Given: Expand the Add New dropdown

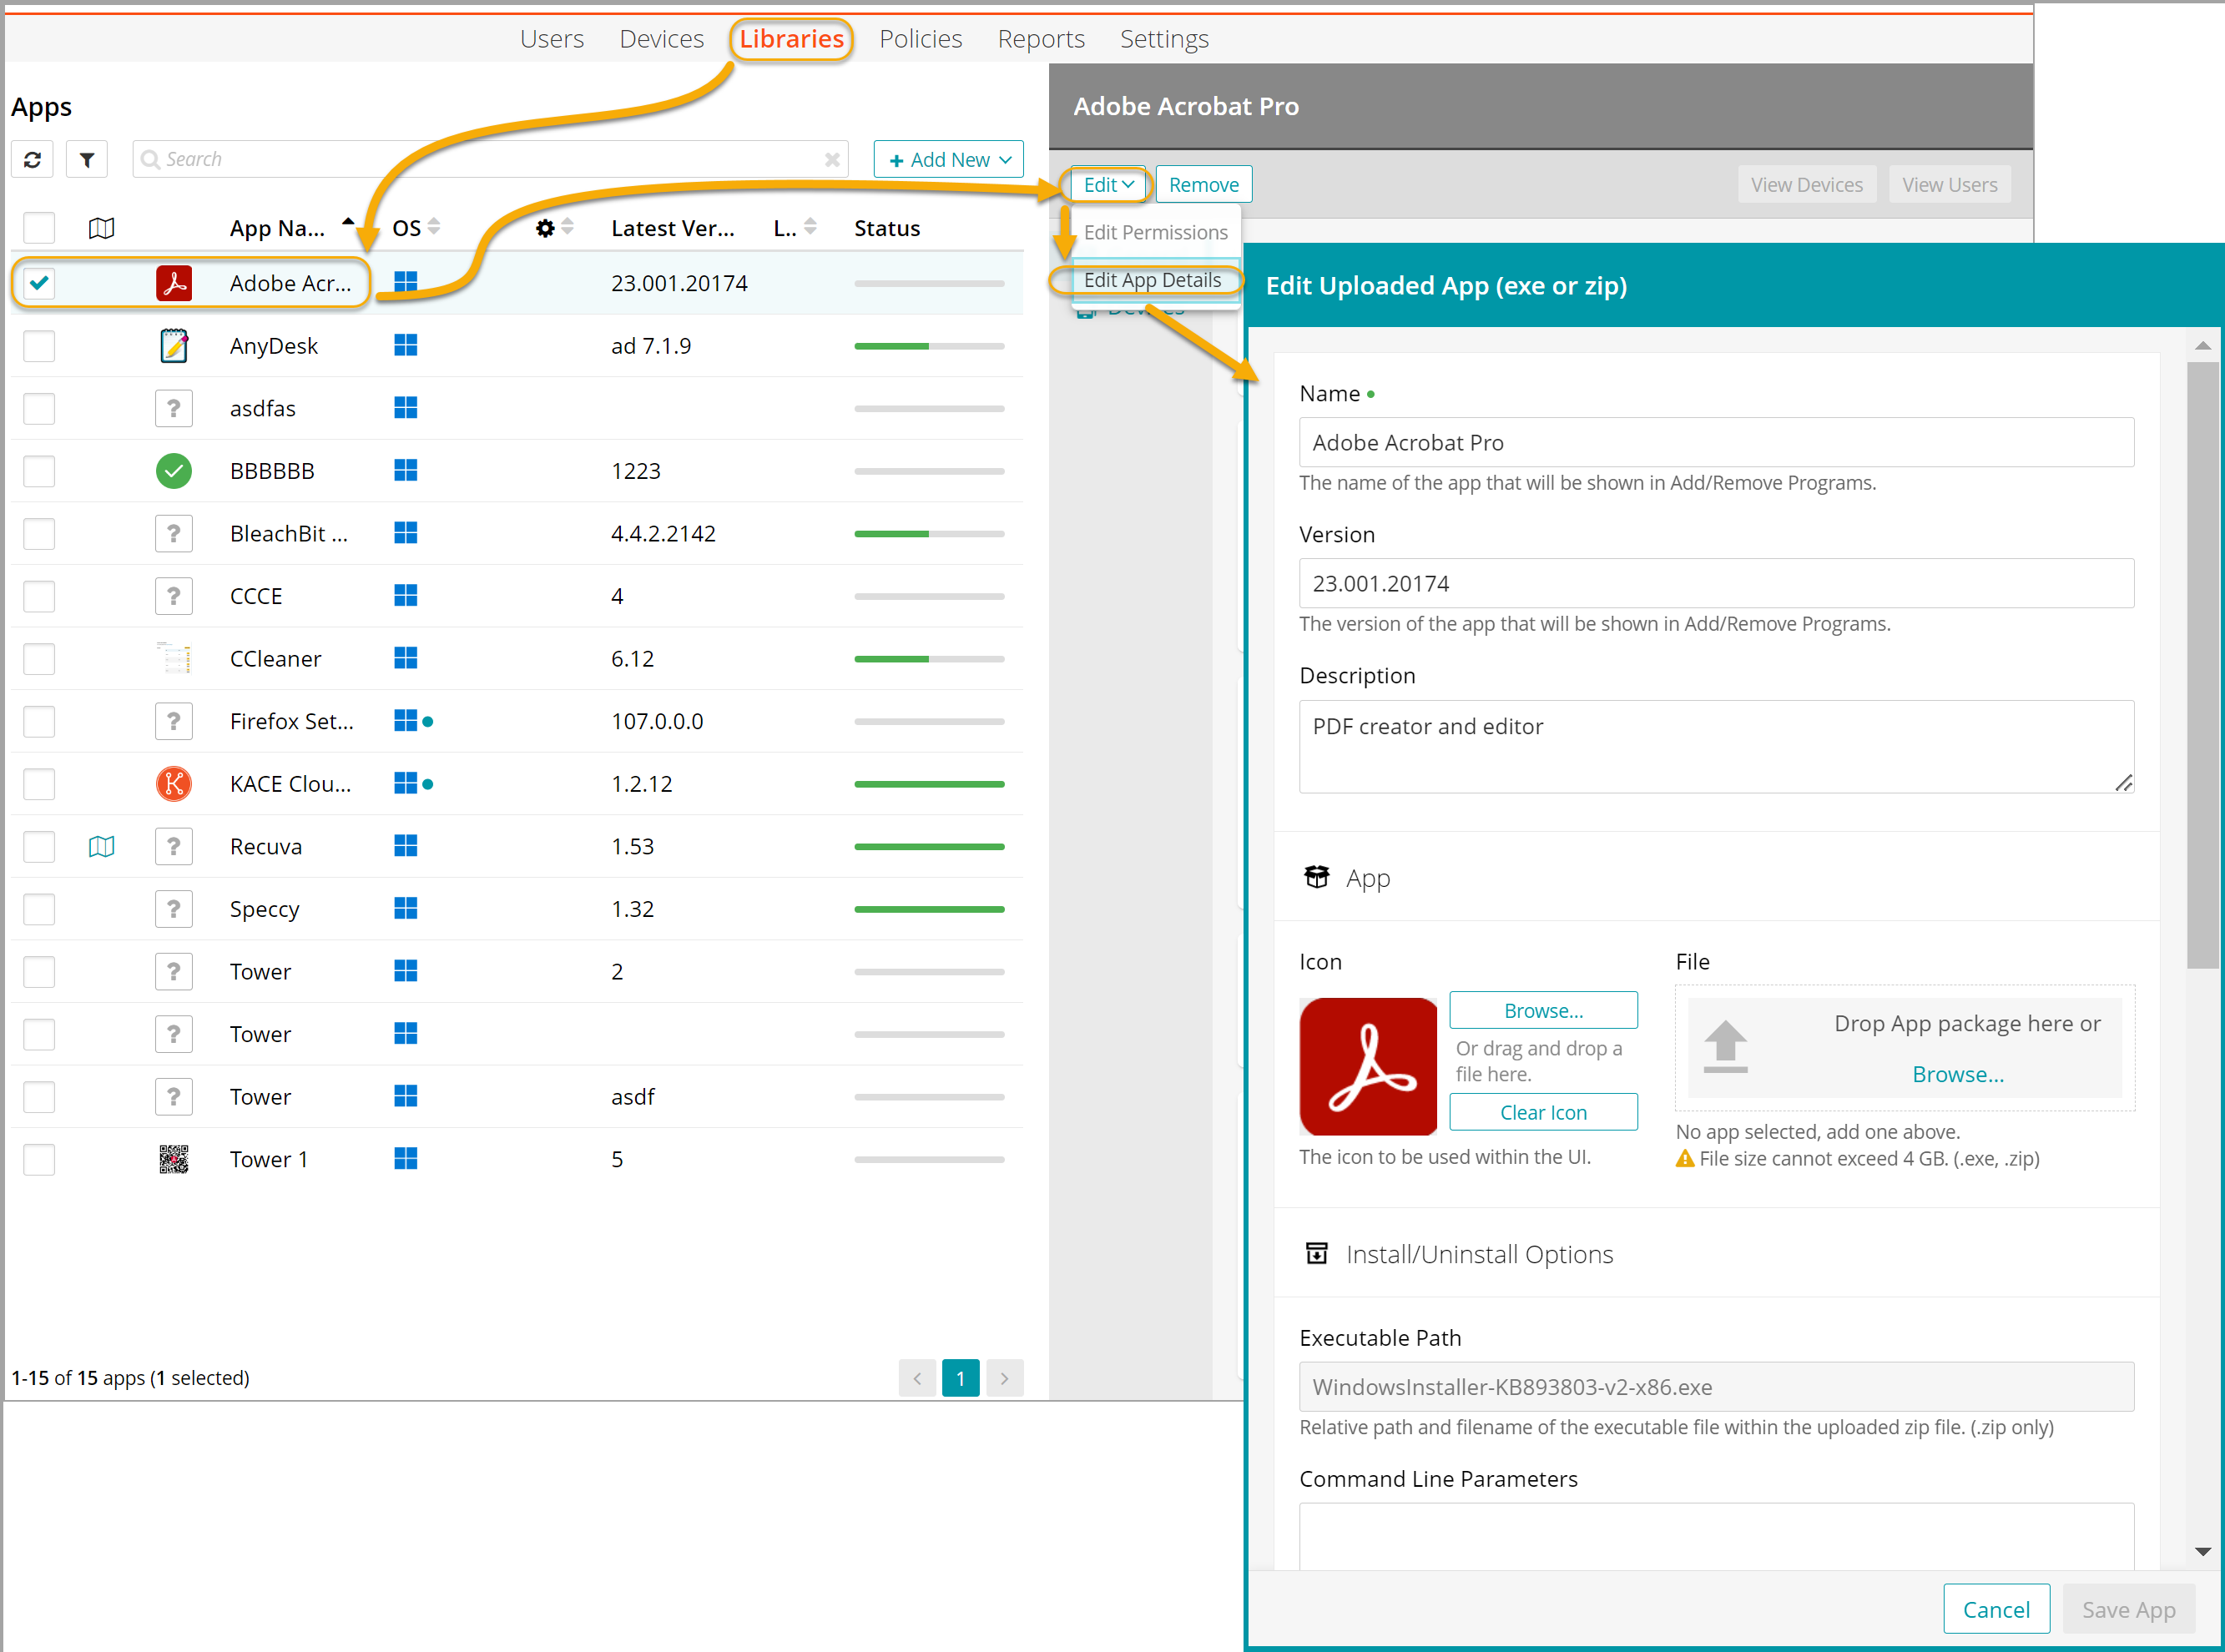Looking at the screenshot, I should (948, 160).
